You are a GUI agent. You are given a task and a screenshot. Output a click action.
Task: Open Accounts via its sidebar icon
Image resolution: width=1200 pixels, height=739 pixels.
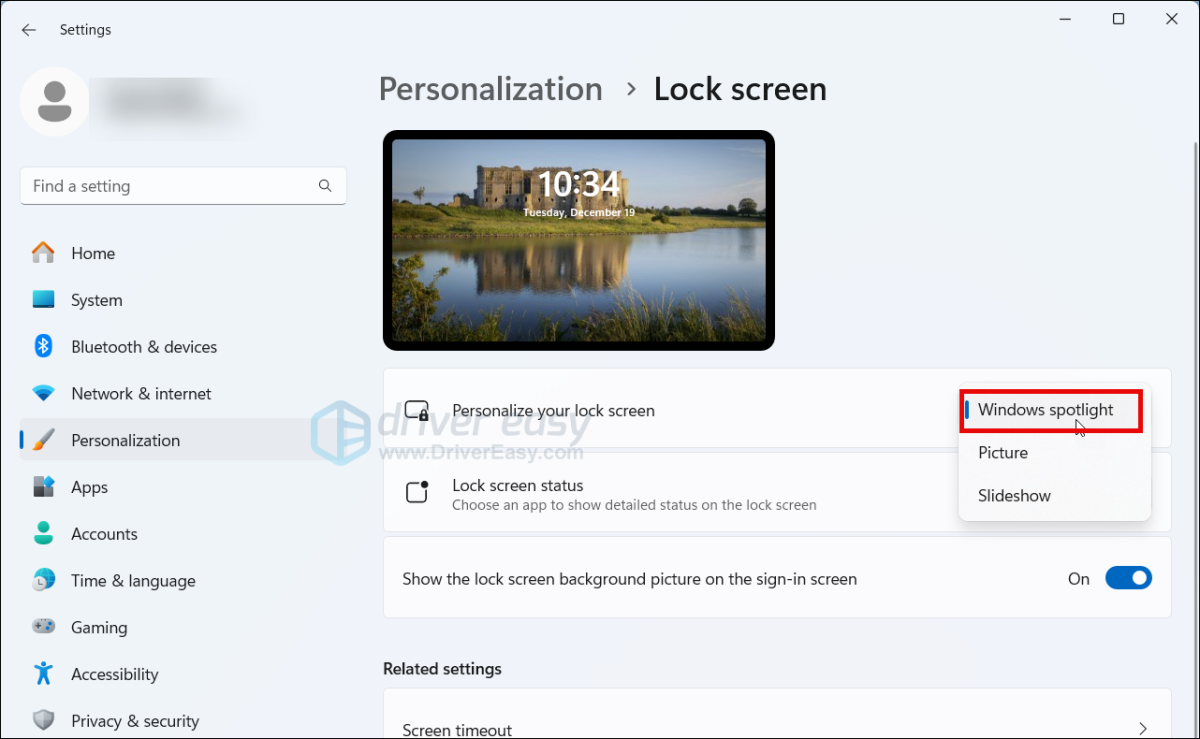[44, 534]
